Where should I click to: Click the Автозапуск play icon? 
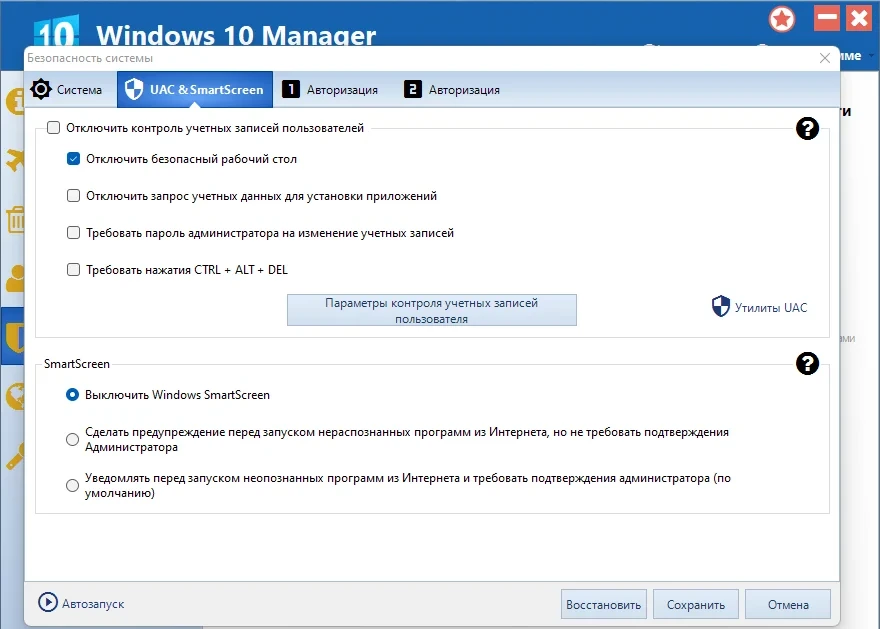48,603
